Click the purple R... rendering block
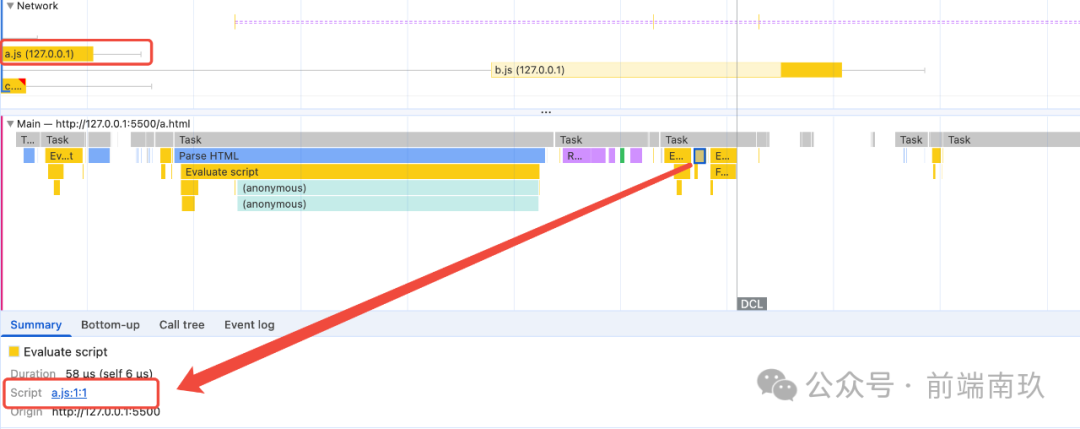1080x429 pixels. [575, 156]
